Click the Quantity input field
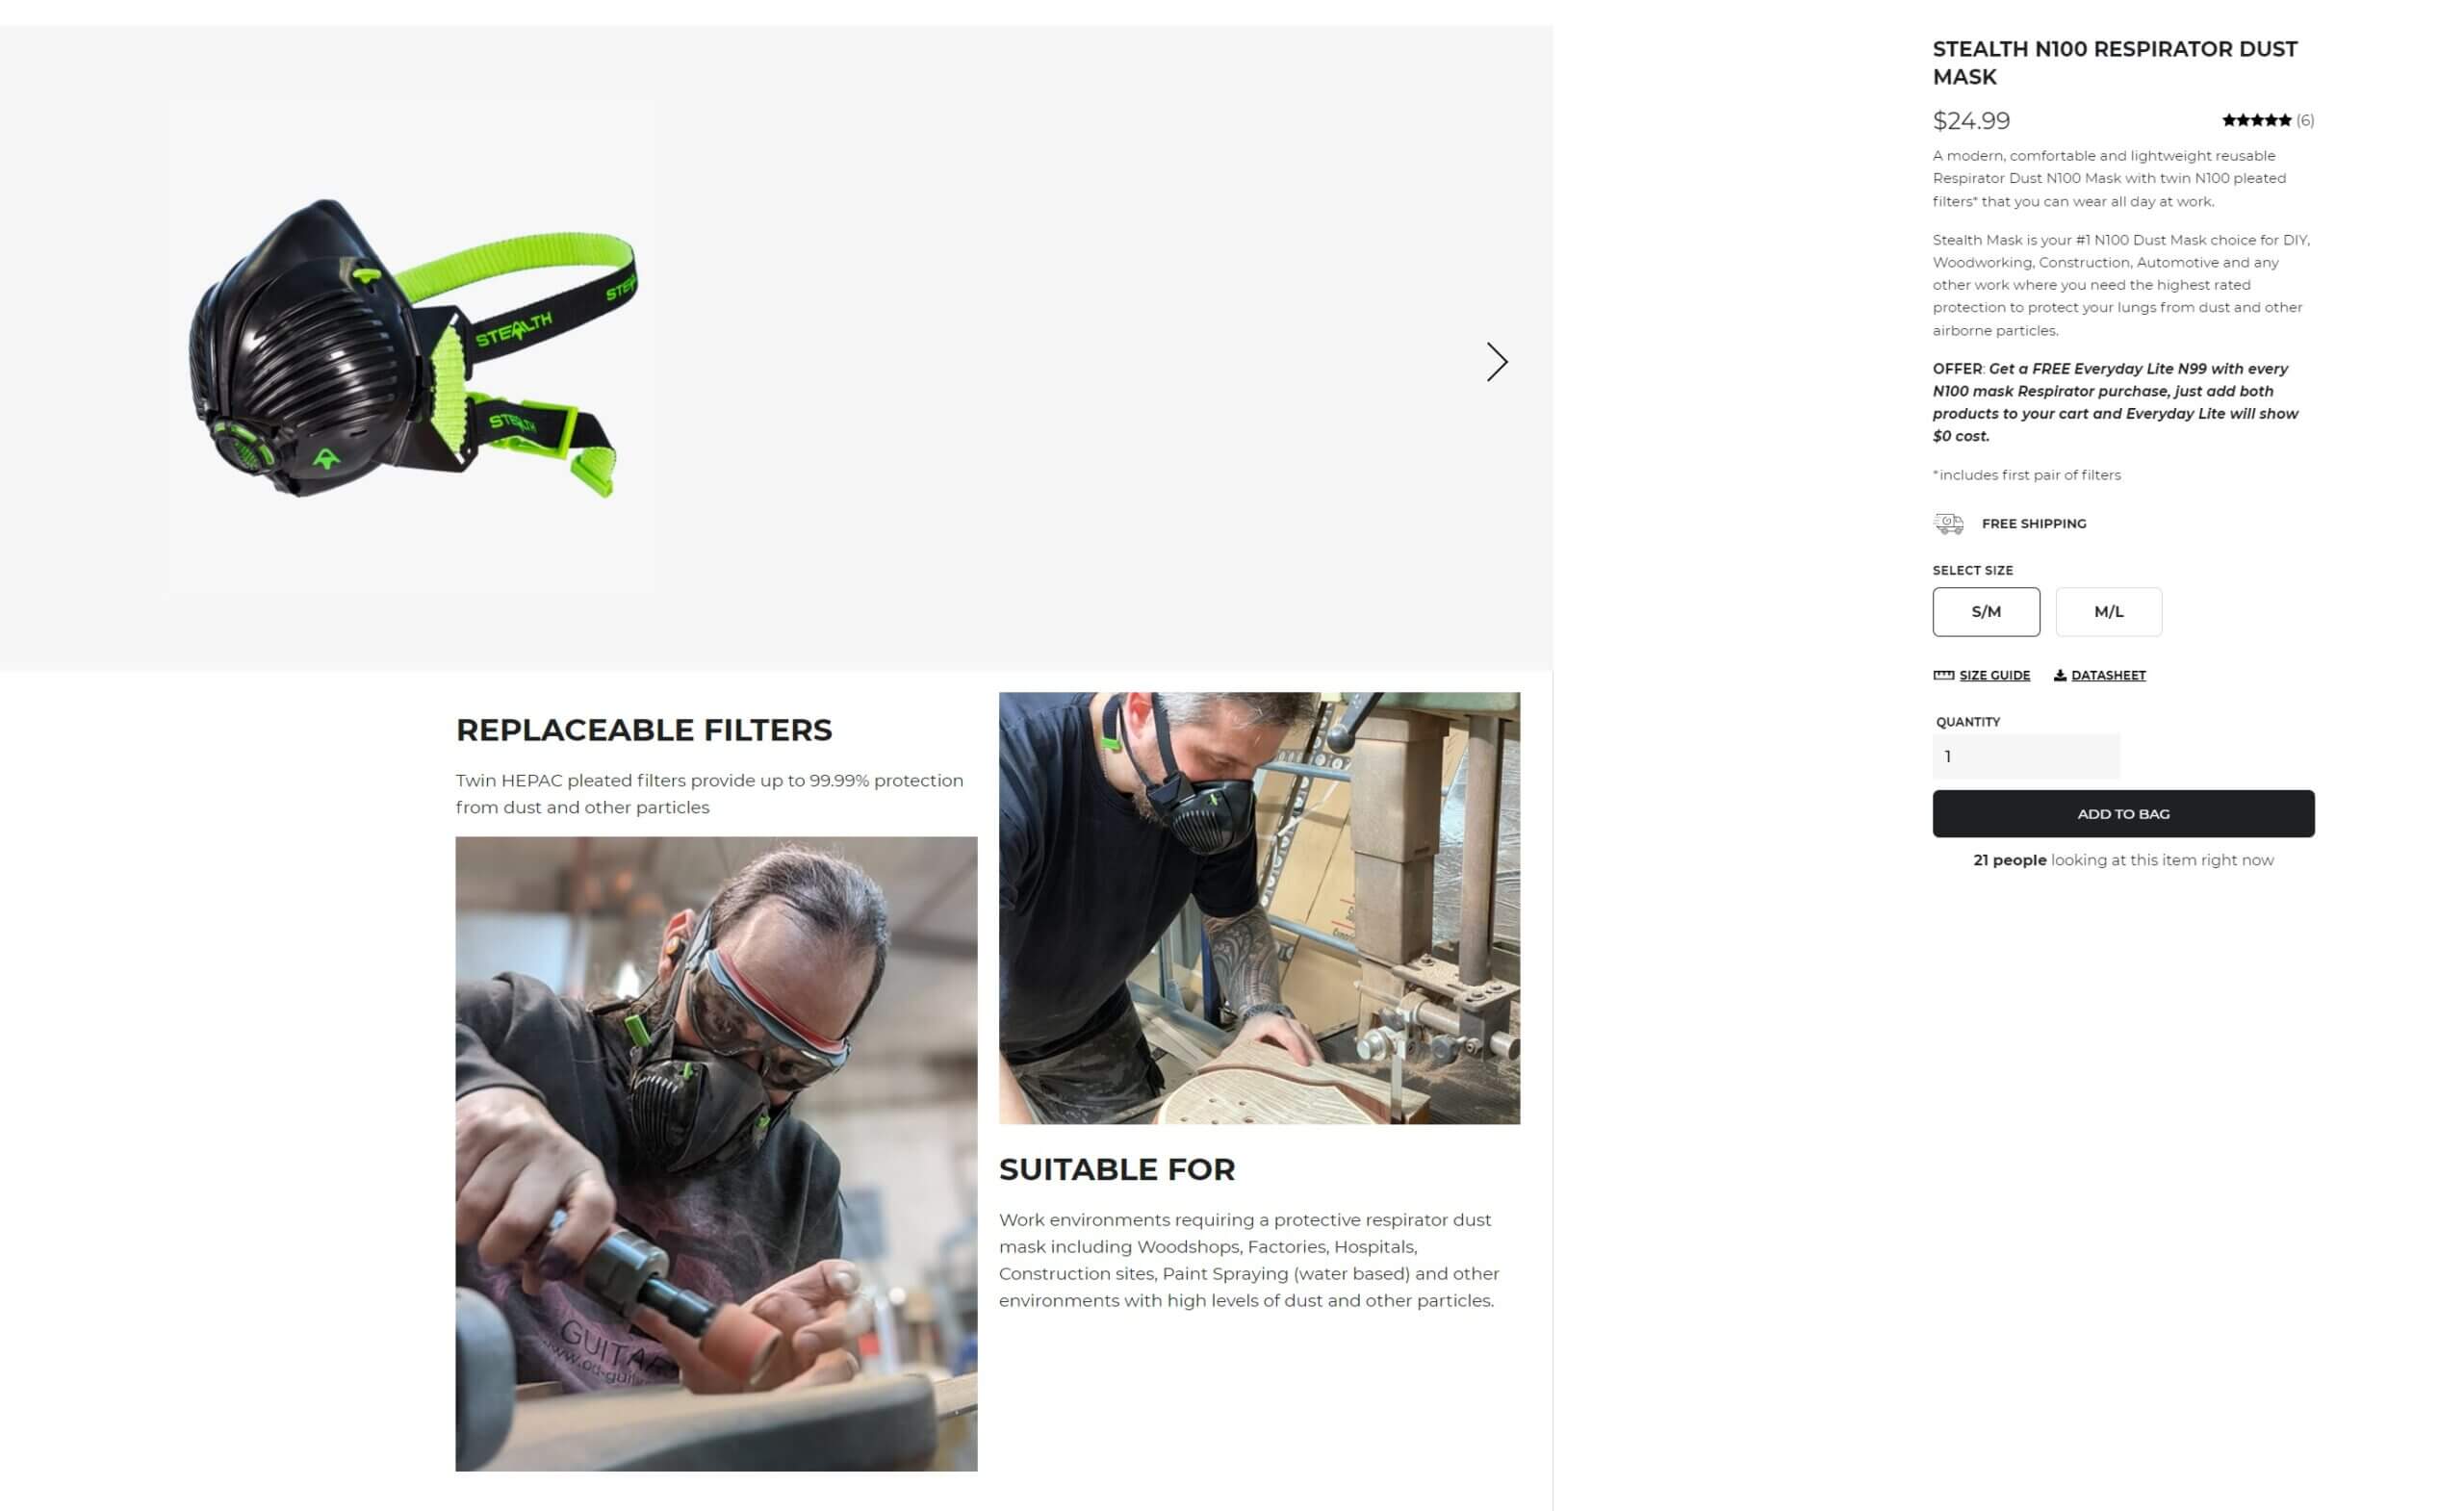The image size is (2464, 1511). 2025,756
